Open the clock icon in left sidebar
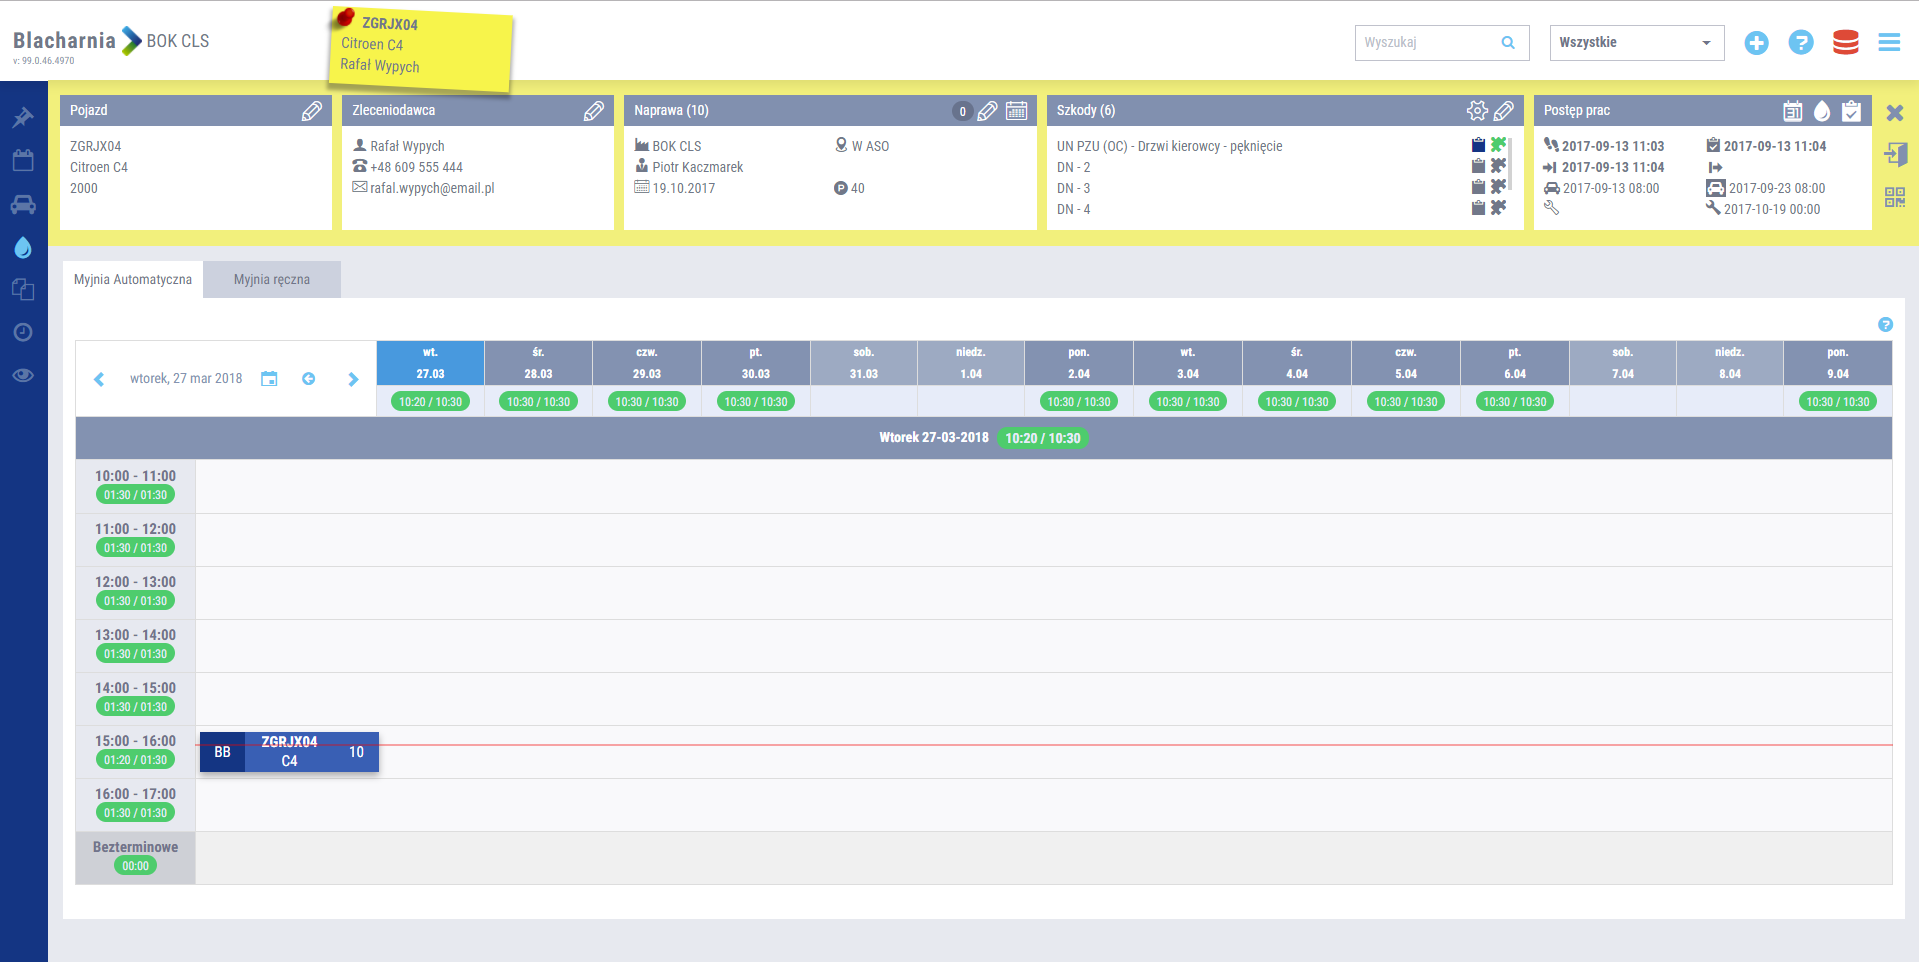 click(x=23, y=332)
